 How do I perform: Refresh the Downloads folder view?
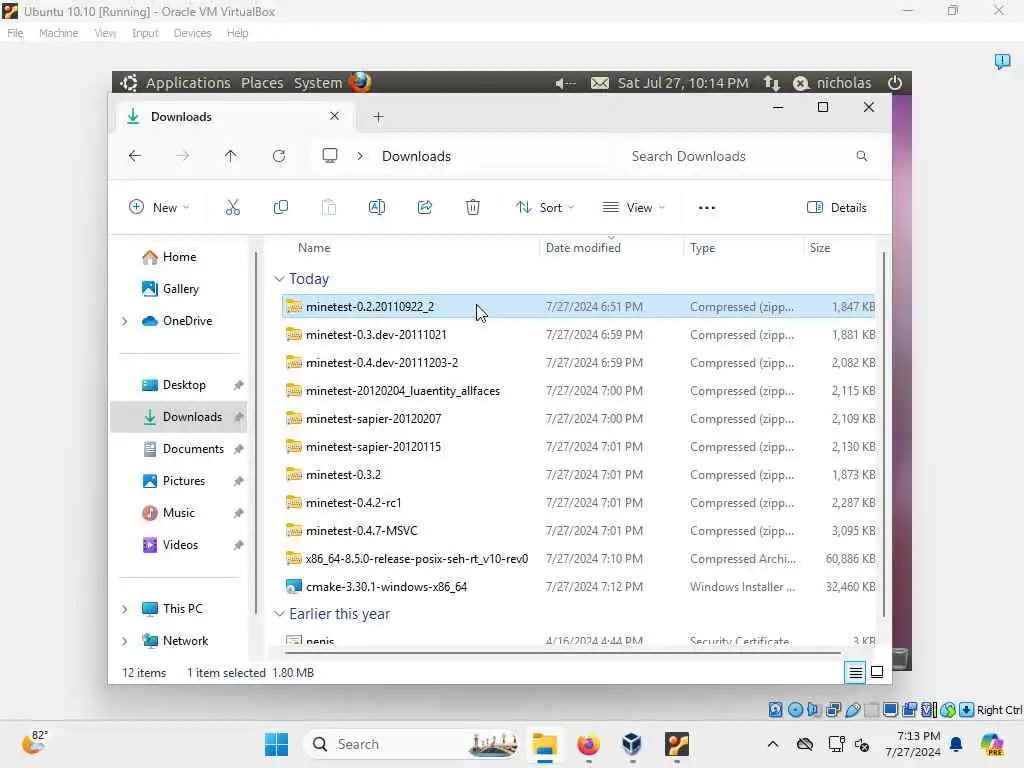coord(279,156)
